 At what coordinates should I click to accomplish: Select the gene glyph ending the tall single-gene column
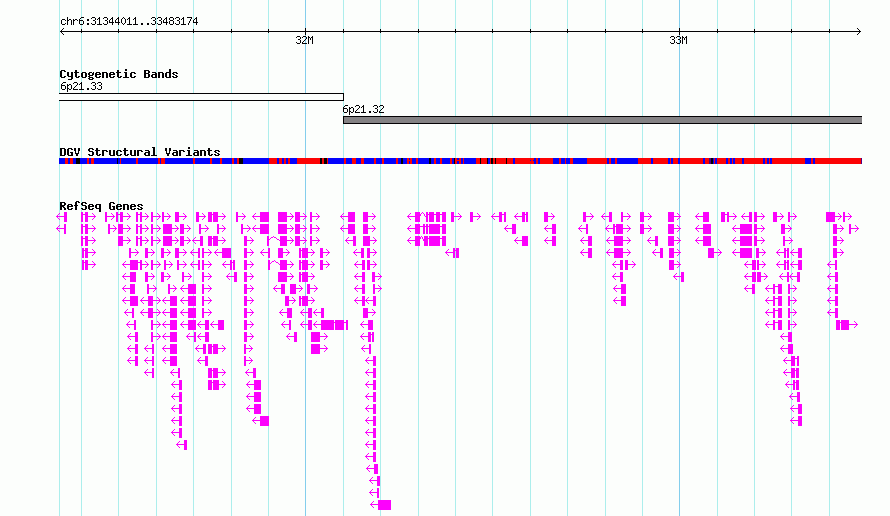380,505
